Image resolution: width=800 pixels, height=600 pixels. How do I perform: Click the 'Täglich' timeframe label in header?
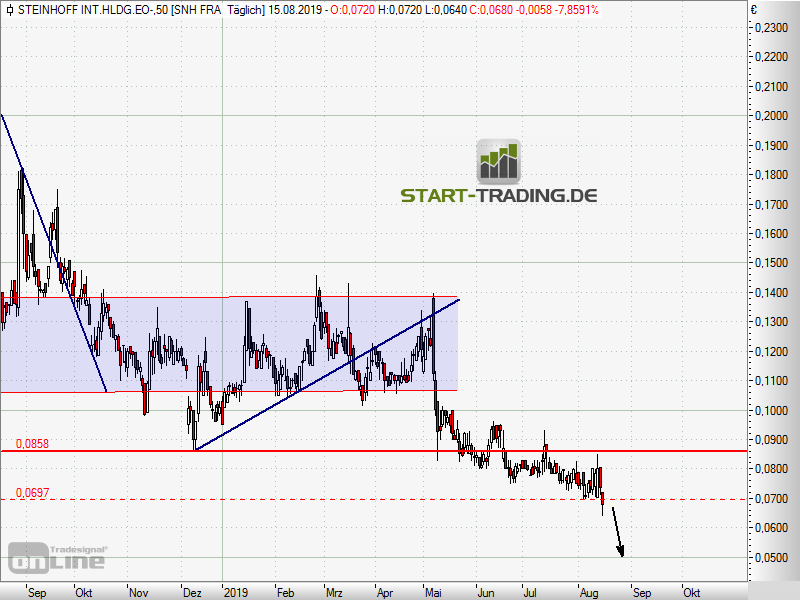tap(244, 10)
